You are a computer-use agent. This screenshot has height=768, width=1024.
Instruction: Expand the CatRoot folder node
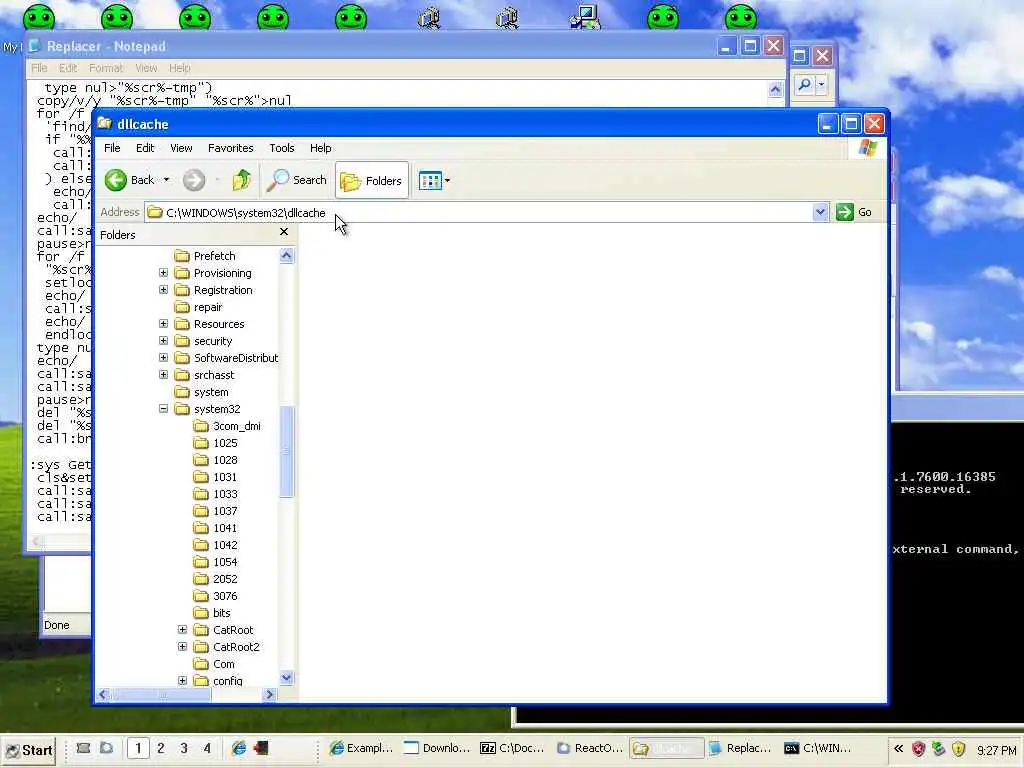click(182, 630)
